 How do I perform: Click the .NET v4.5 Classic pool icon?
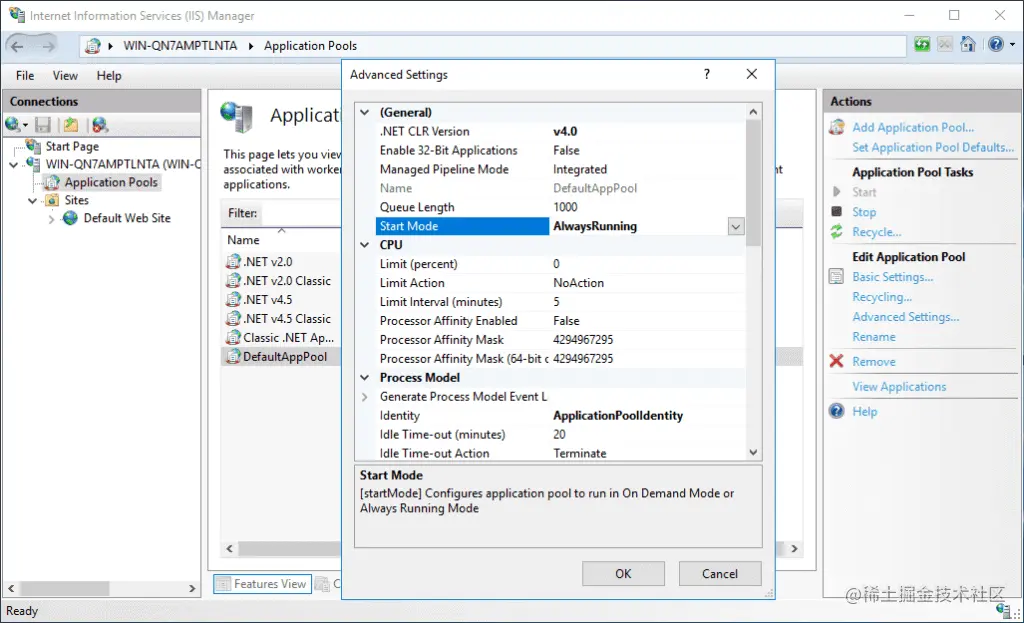coord(233,319)
